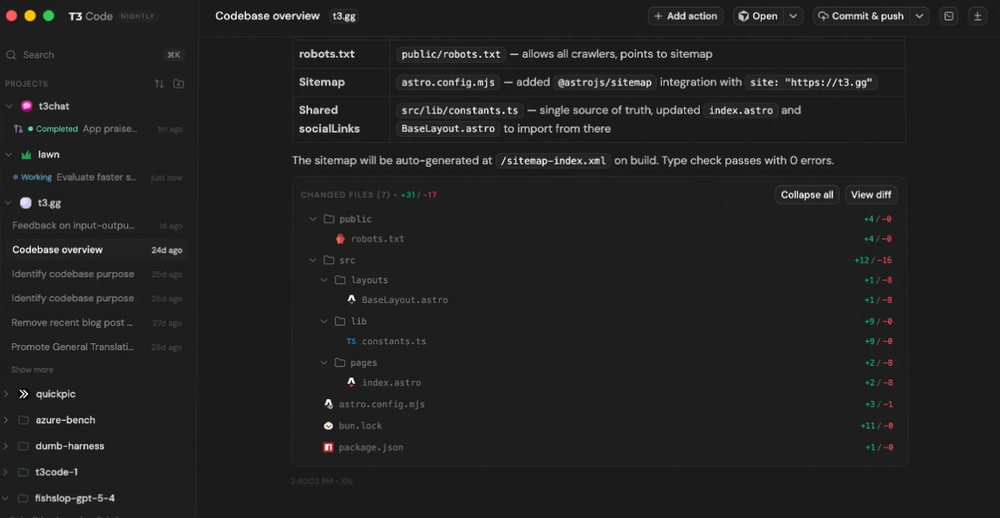Open the Commit & push dropdown arrow
This screenshot has height=518, width=1000.
(920, 17)
